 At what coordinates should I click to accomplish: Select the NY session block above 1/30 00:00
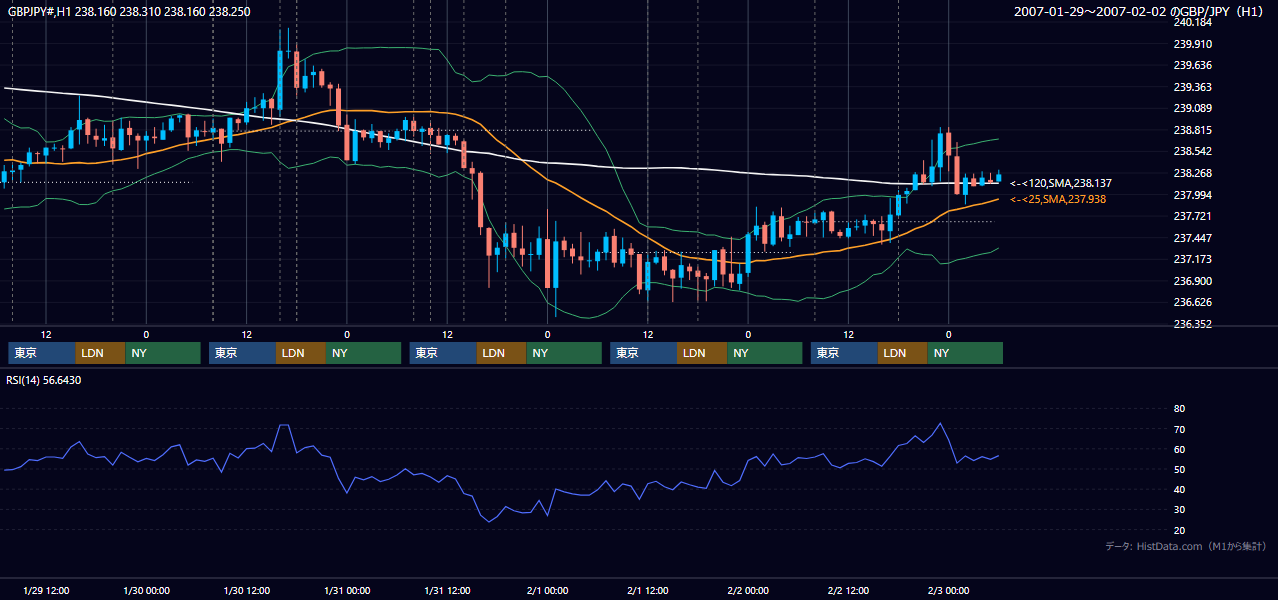point(163,353)
